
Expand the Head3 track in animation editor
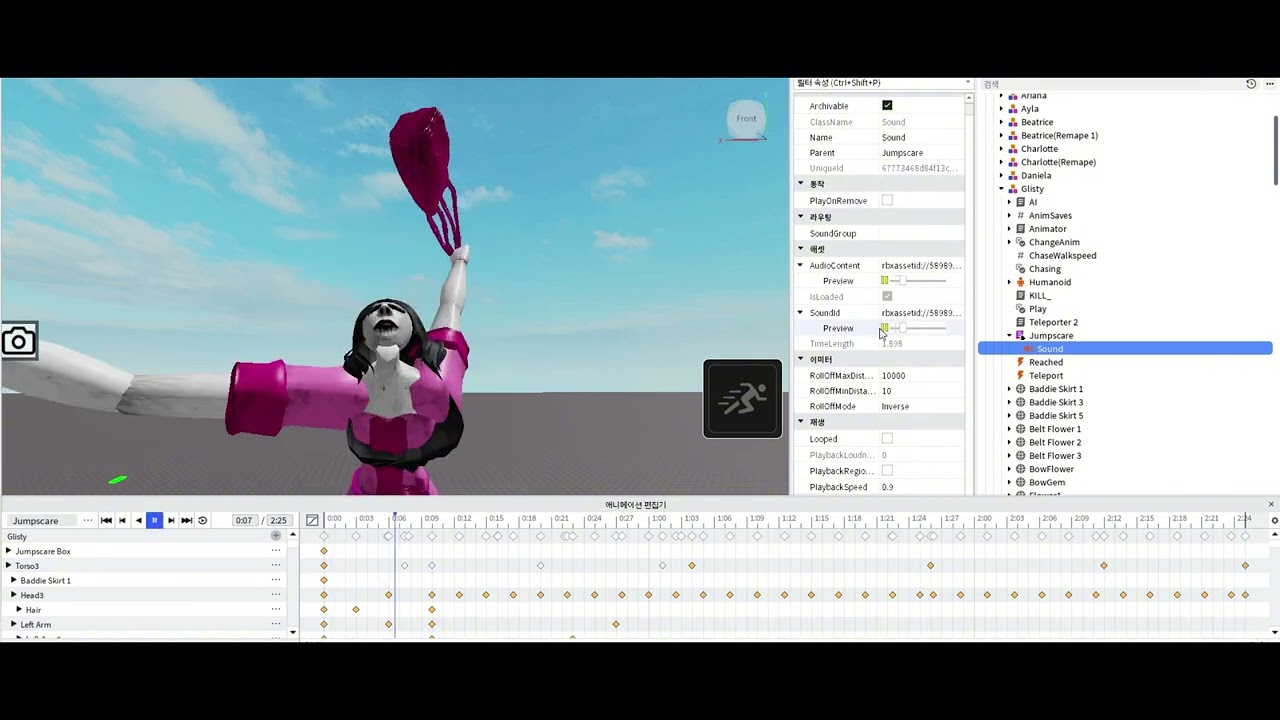pos(14,595)
